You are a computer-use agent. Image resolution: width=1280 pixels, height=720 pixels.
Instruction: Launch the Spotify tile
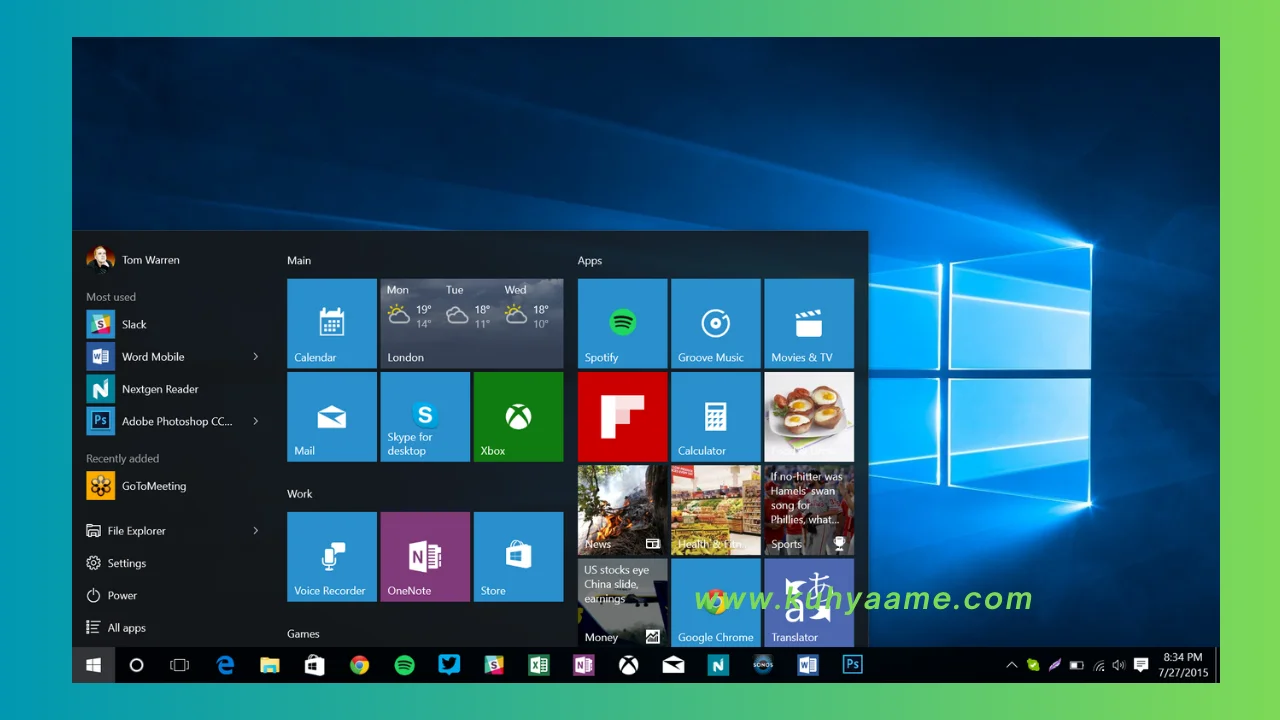(622, 323)
